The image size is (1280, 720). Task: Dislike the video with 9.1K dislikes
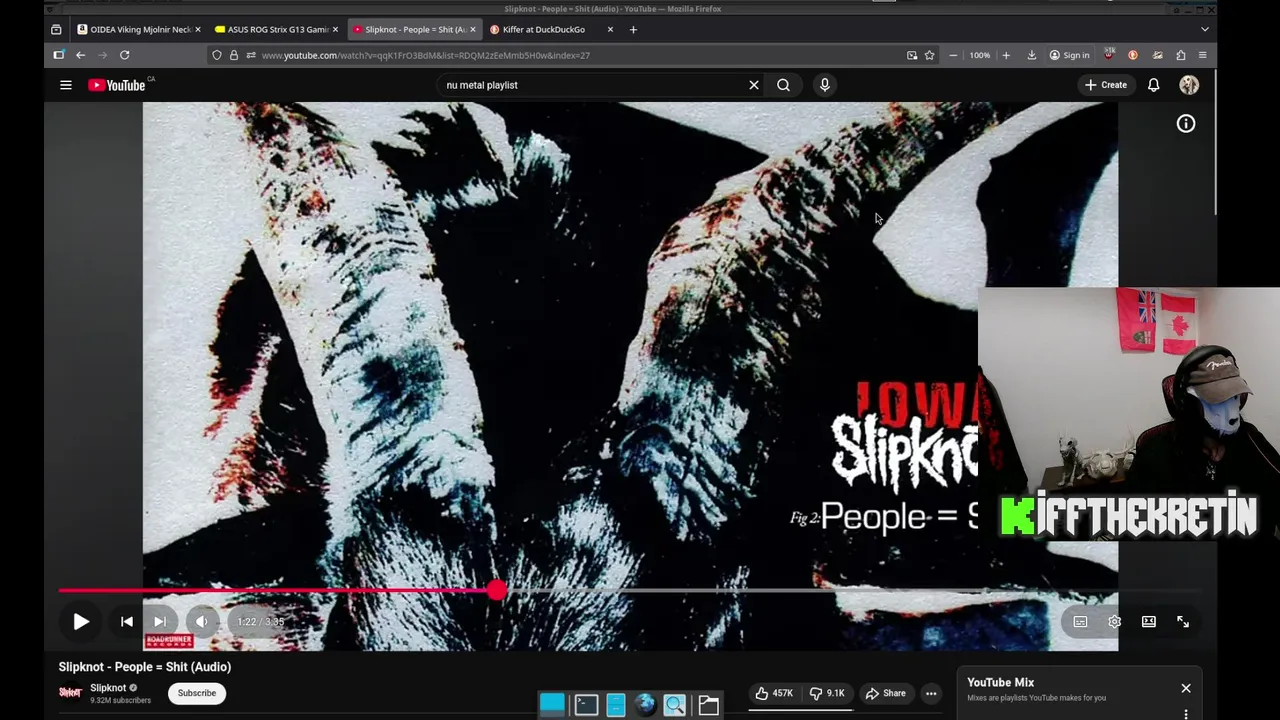click(828, 693)
